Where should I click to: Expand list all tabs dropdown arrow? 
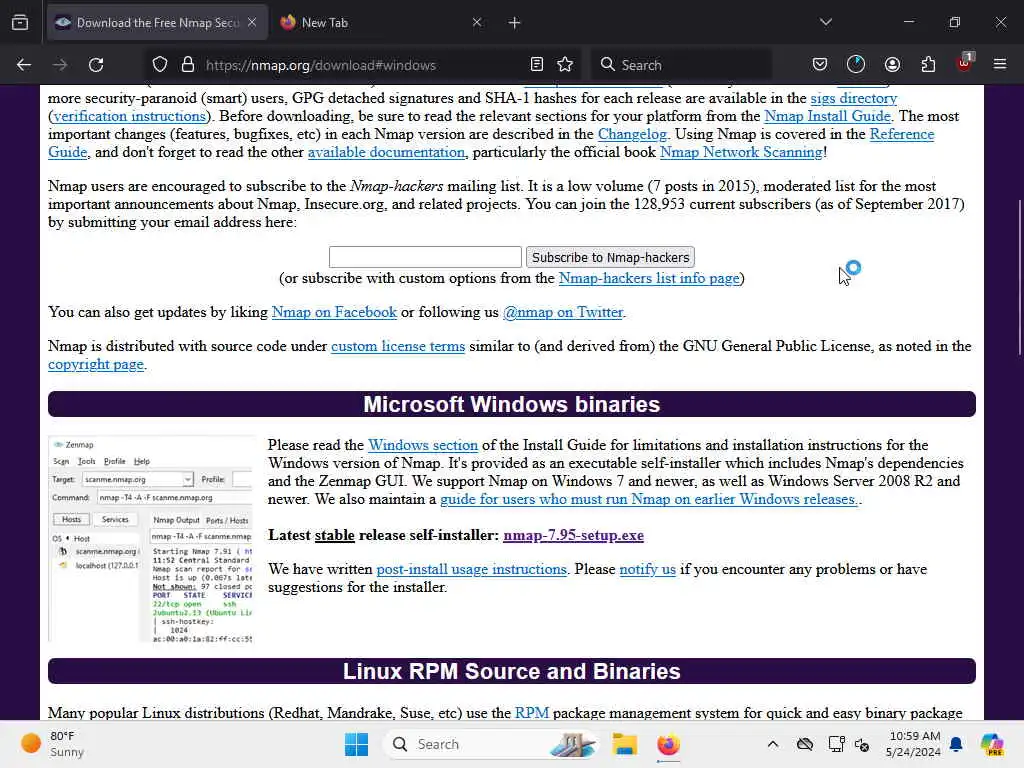pos(826,22)
